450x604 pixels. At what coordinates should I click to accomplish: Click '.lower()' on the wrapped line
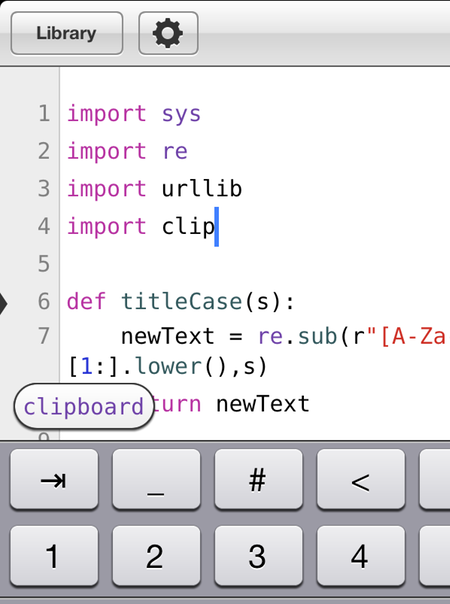[175, 366]
